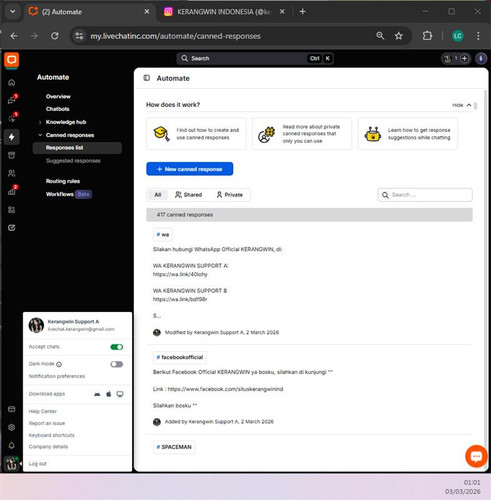Open the orange chat widget bubble
The height and width of the screenshot is (500, 491).
[476, 456]
